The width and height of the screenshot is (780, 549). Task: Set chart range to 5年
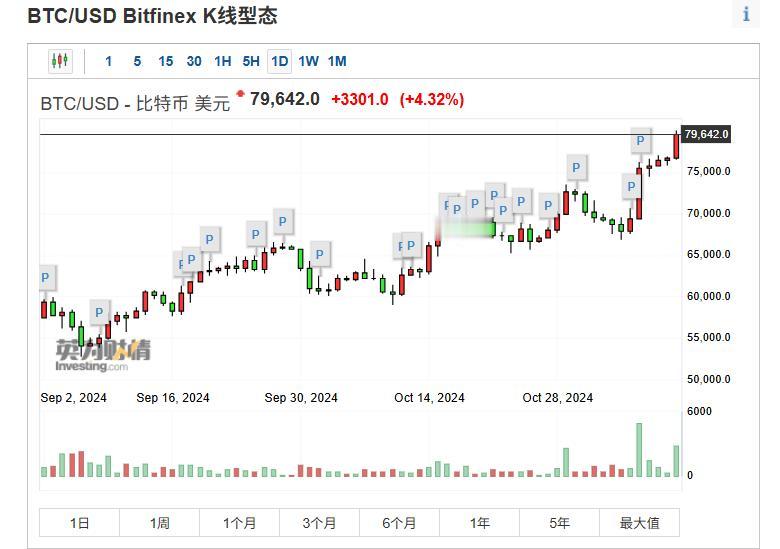click(x=559, y=523)
